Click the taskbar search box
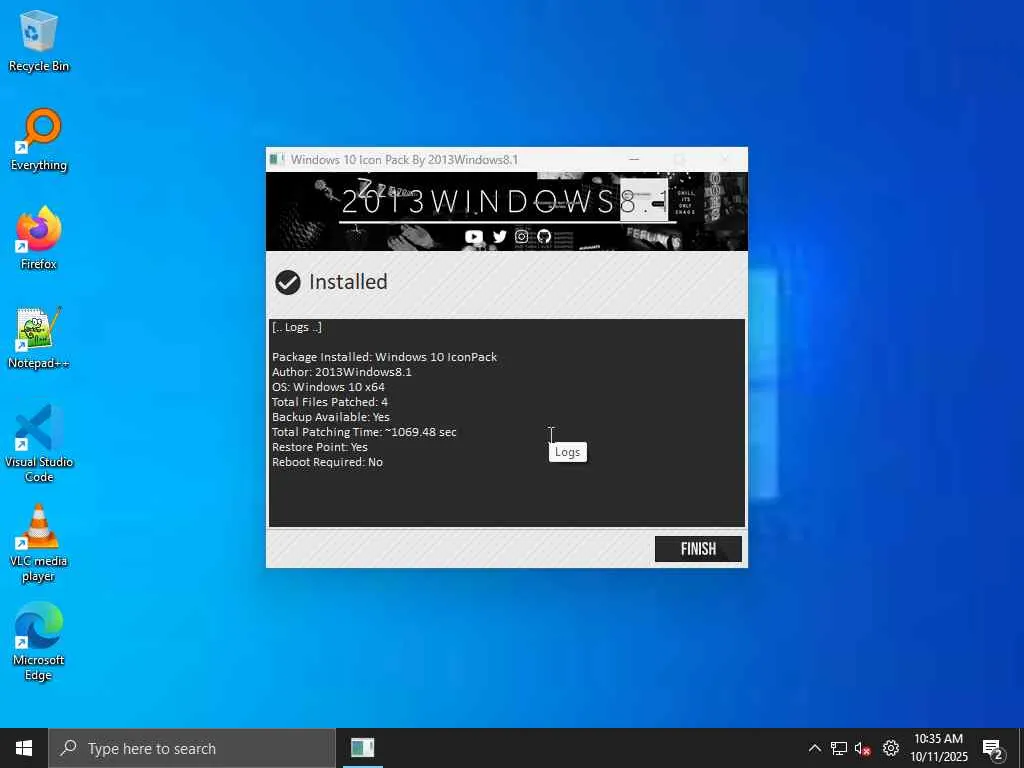 (x=192, y=748)
